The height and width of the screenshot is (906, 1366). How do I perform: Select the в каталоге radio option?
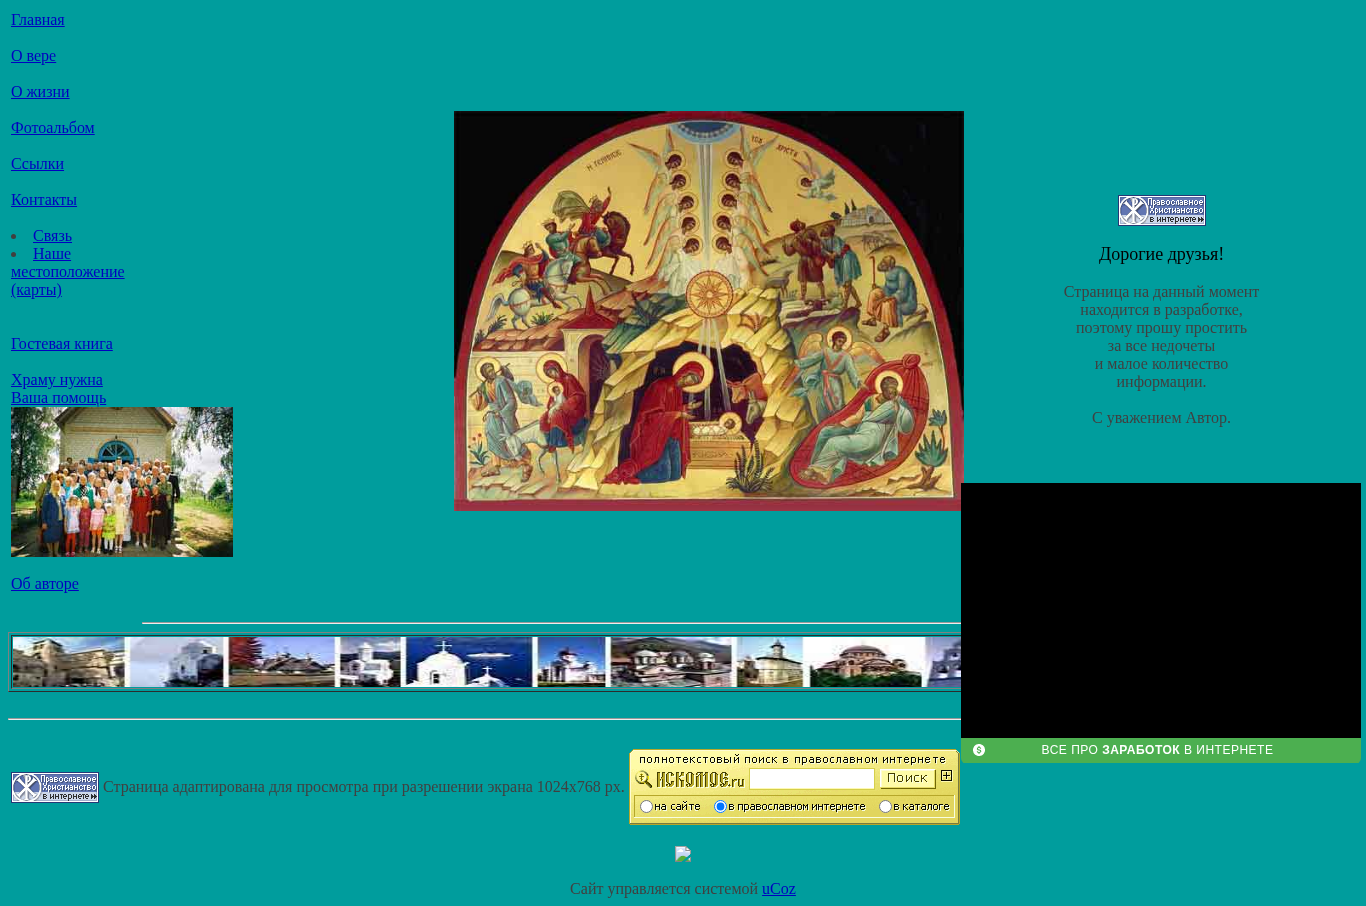(885, 807)
